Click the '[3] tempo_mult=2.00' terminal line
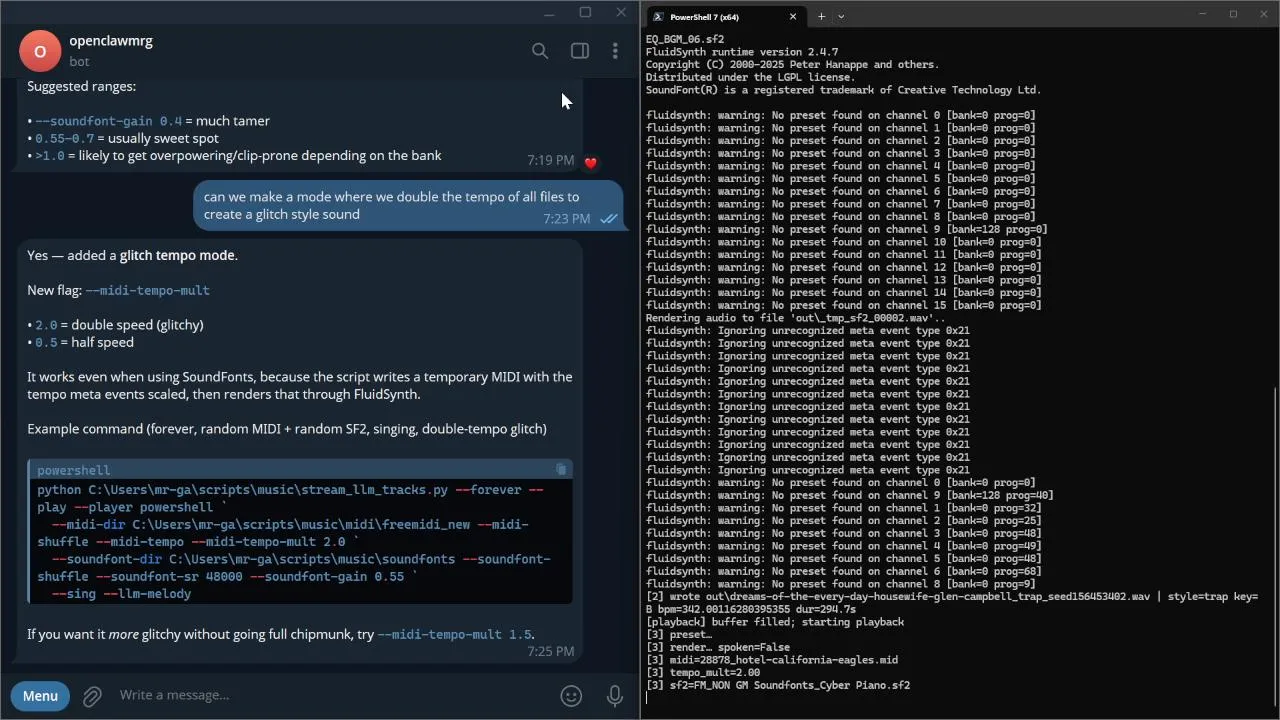1280x720 pixels. (703, 673)
